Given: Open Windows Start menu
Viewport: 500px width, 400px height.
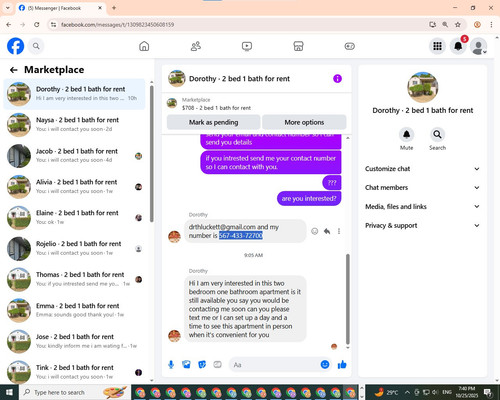Looking at the screenshot, I should (x=9, y=392).
